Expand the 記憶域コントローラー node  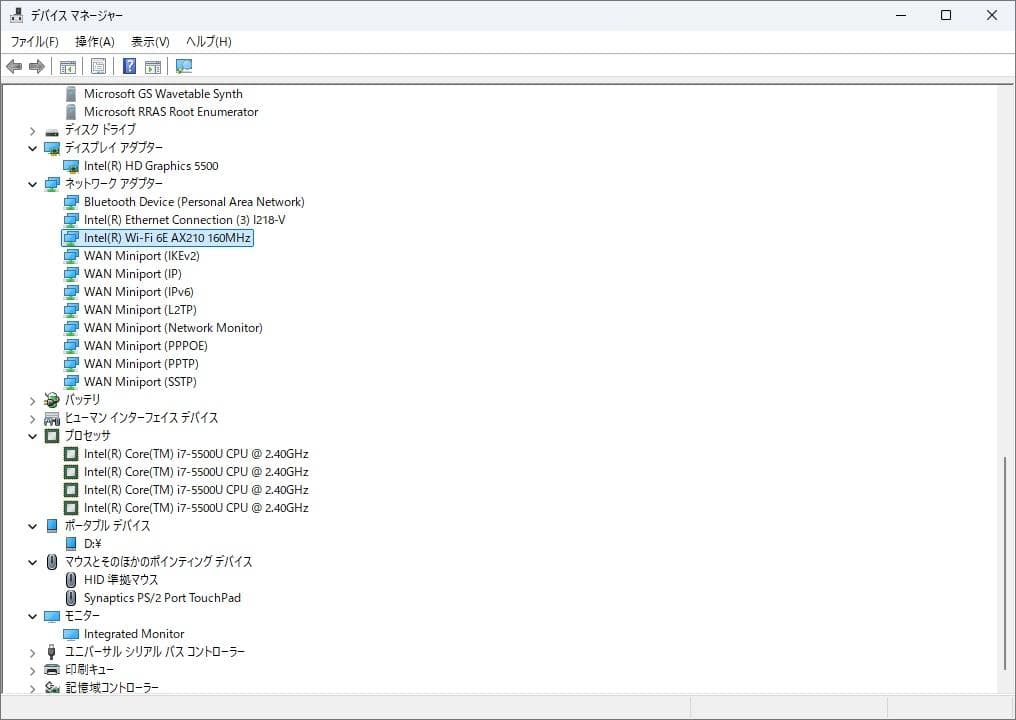point(32,688)
